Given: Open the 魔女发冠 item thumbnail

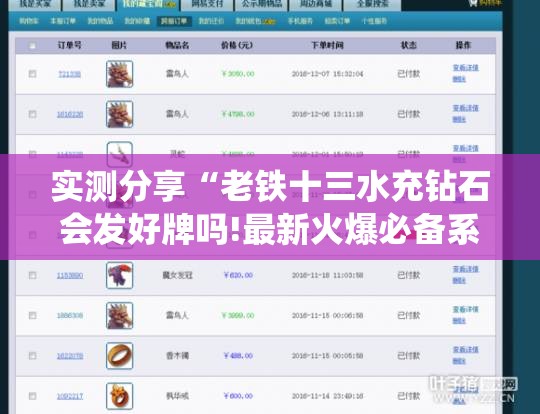Looking at the screenshot, I should pos(120,275).
